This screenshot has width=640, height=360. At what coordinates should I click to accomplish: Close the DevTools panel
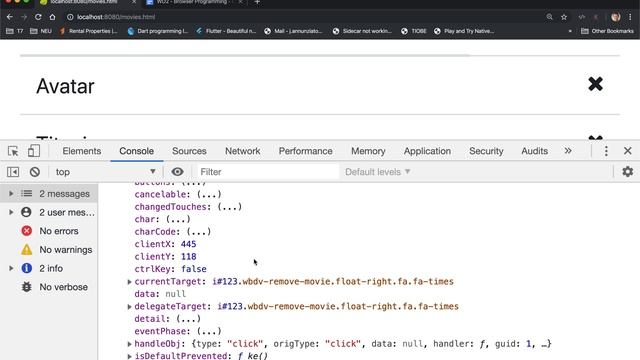point(628,151)
